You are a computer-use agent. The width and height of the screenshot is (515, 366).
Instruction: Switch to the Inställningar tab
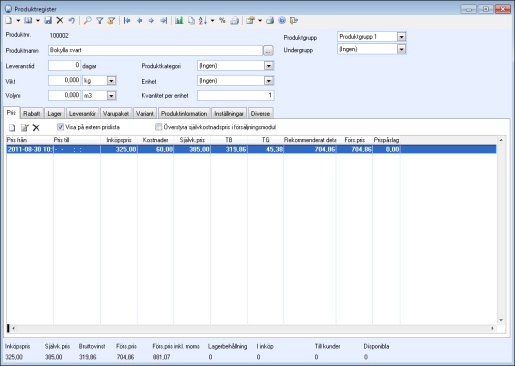coord(229,114)
